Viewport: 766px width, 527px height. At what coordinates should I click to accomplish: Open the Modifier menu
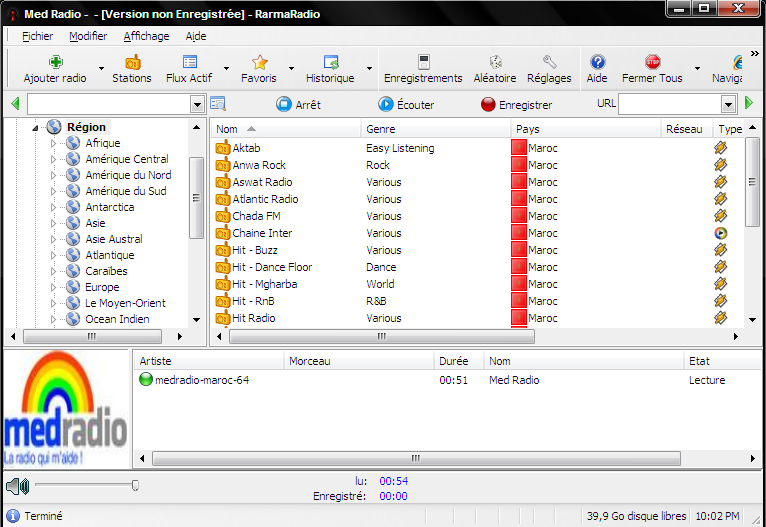click(88, 36)
